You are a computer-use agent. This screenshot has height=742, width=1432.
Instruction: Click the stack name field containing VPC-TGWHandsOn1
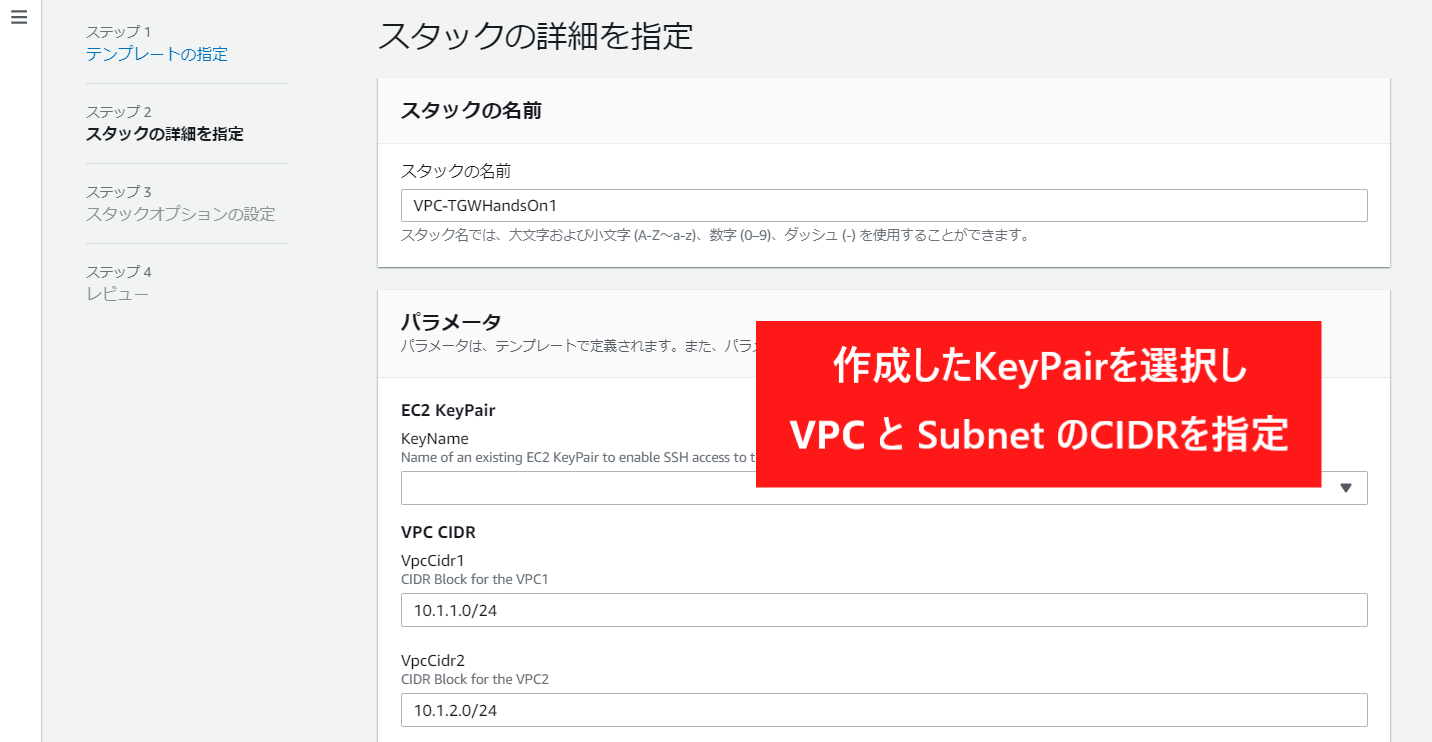(x=883, y=205)
